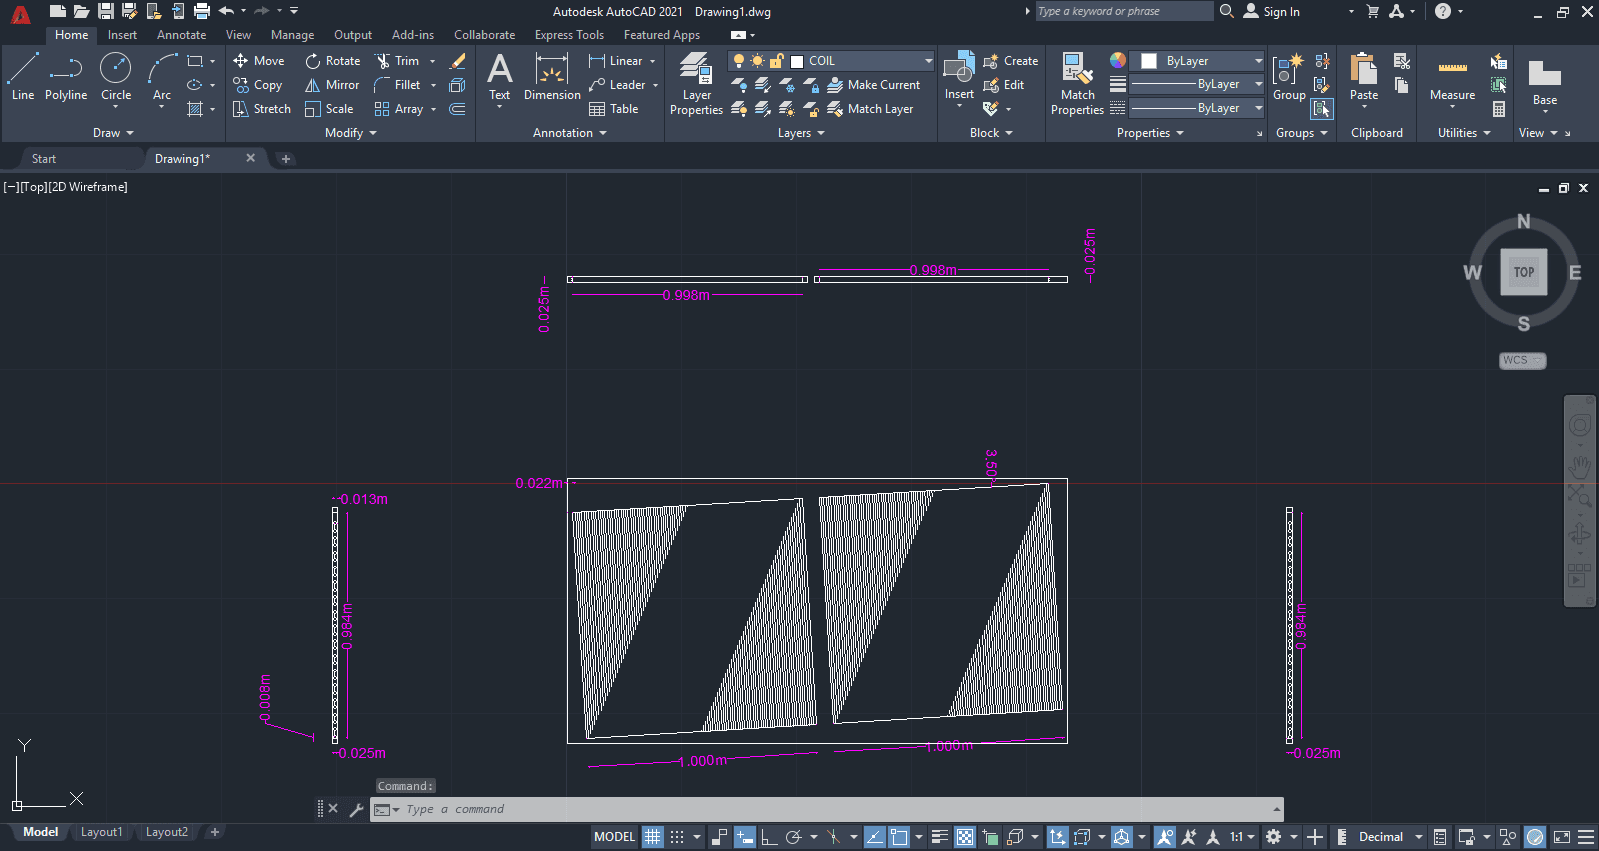Toggle snap mode in status bar
Image resolution: width=1599 pixels, height=851 pixels.
click(x=677, y=837)
